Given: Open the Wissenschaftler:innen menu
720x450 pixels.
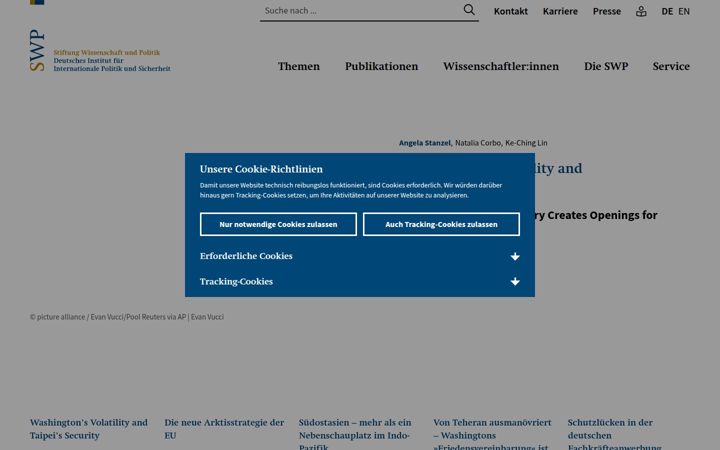Looking at the screenshot, I should (501, 66).
